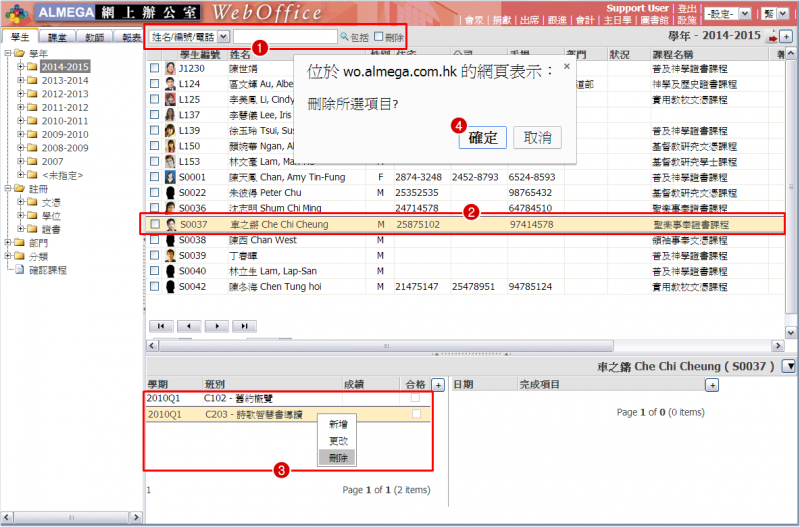Click the search text input field
Screen dimensions: 800x527
[x=285, y=37]
